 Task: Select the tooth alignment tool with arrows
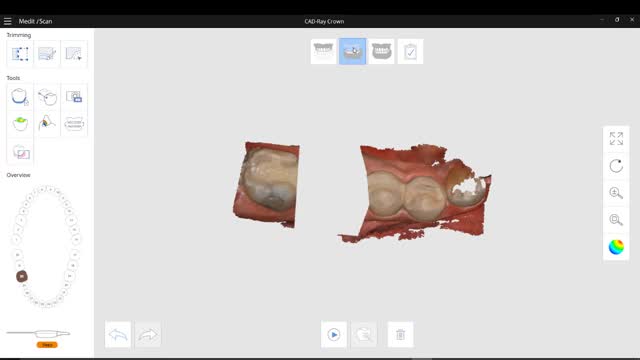click(47, 97)
